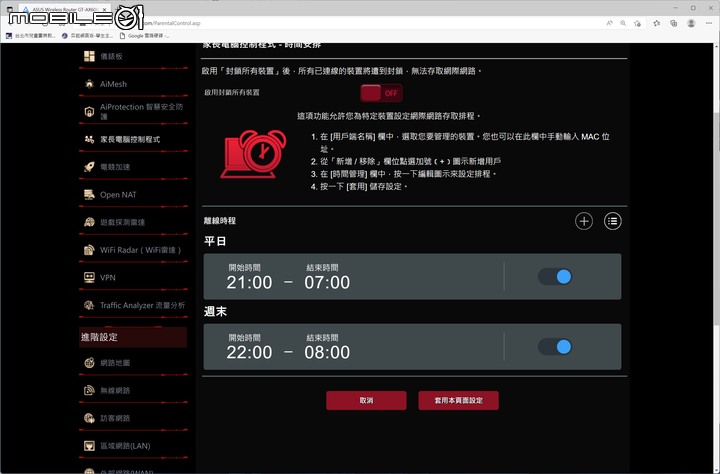Open the WiFi Radar sidebar icon
This screenshot has height=474, width=720.
[x=89, y=250]
